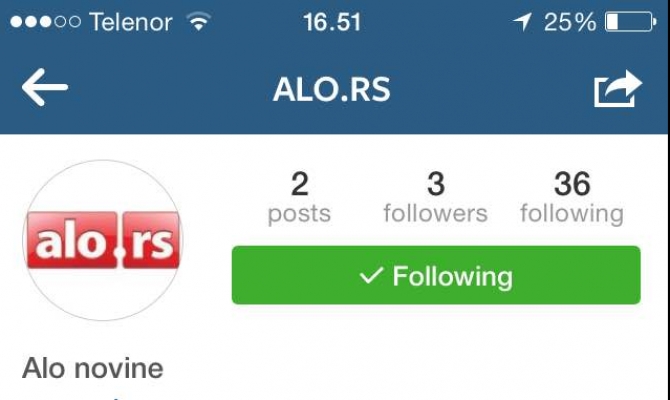Tap the Alo novine profile name

pos(93,368)
